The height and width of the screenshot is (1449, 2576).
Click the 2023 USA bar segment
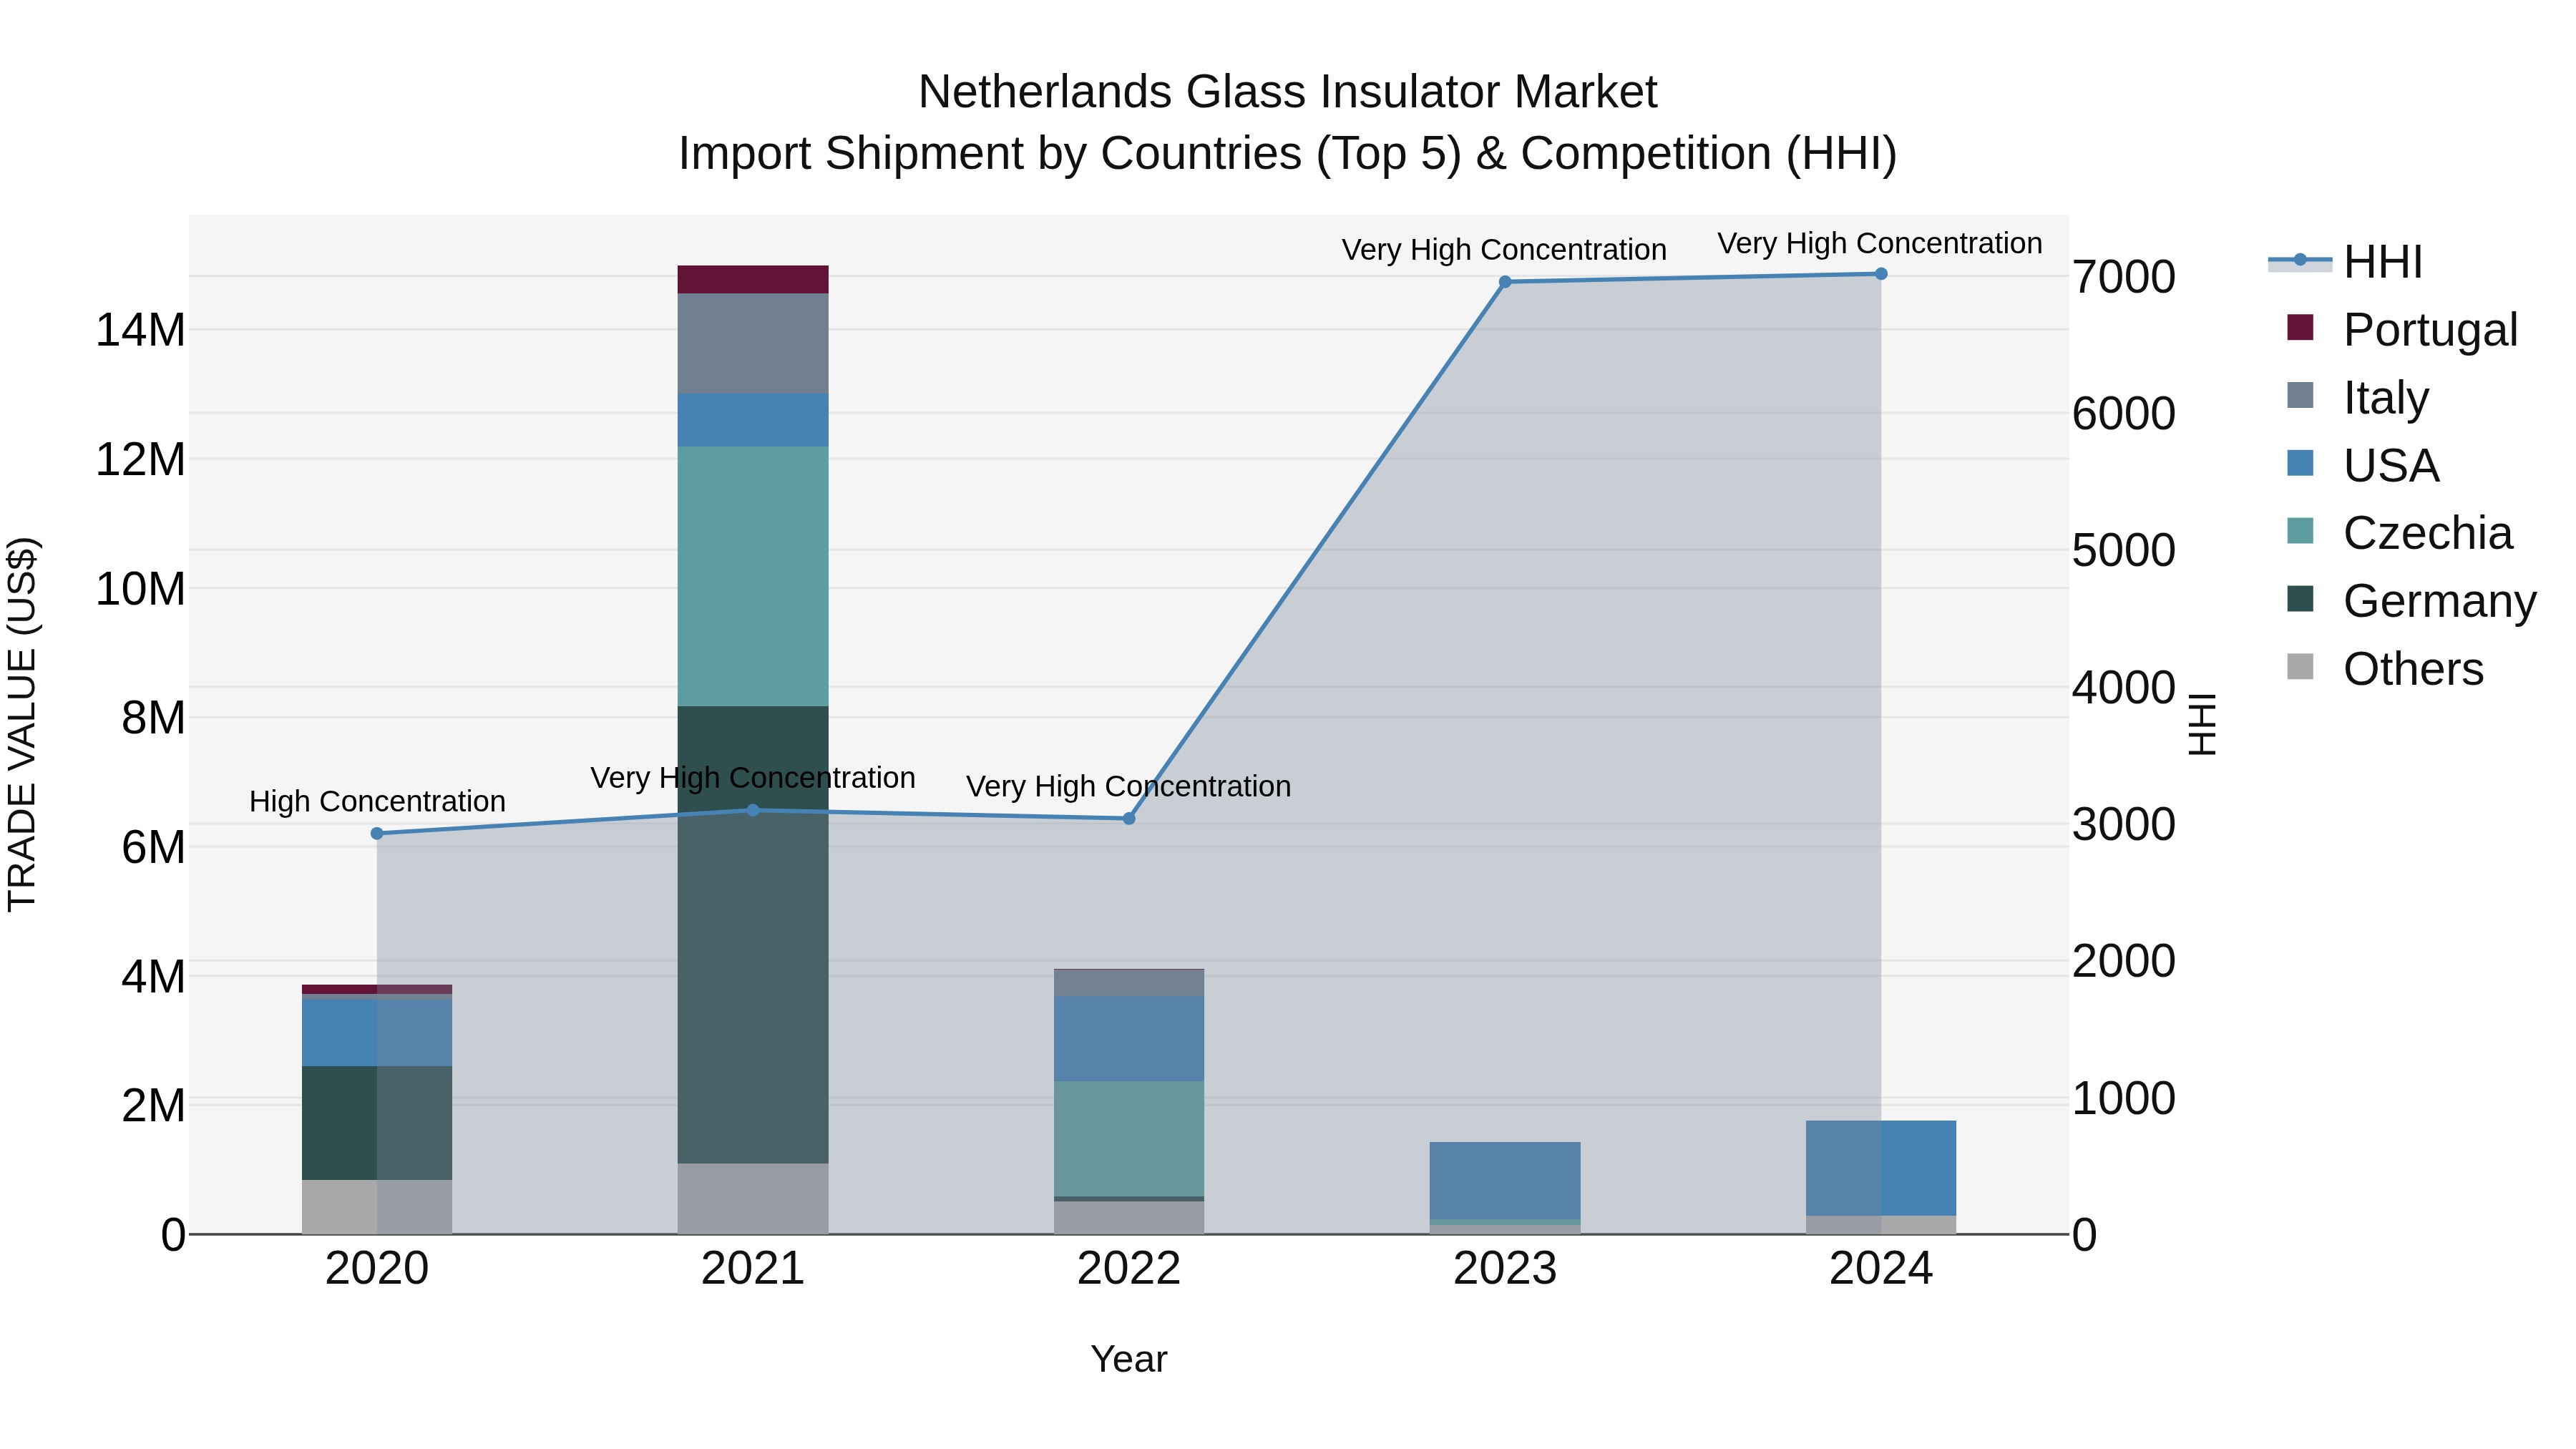(1505, 1181)
